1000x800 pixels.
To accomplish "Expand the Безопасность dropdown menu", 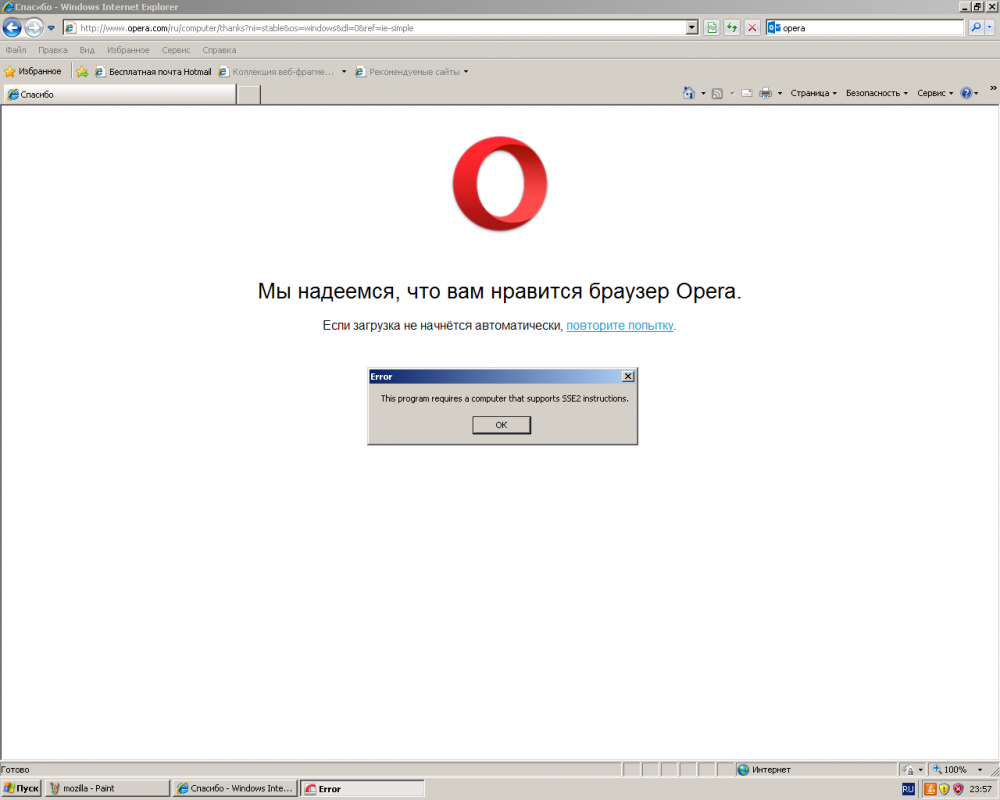I will (x=876, y=93).
